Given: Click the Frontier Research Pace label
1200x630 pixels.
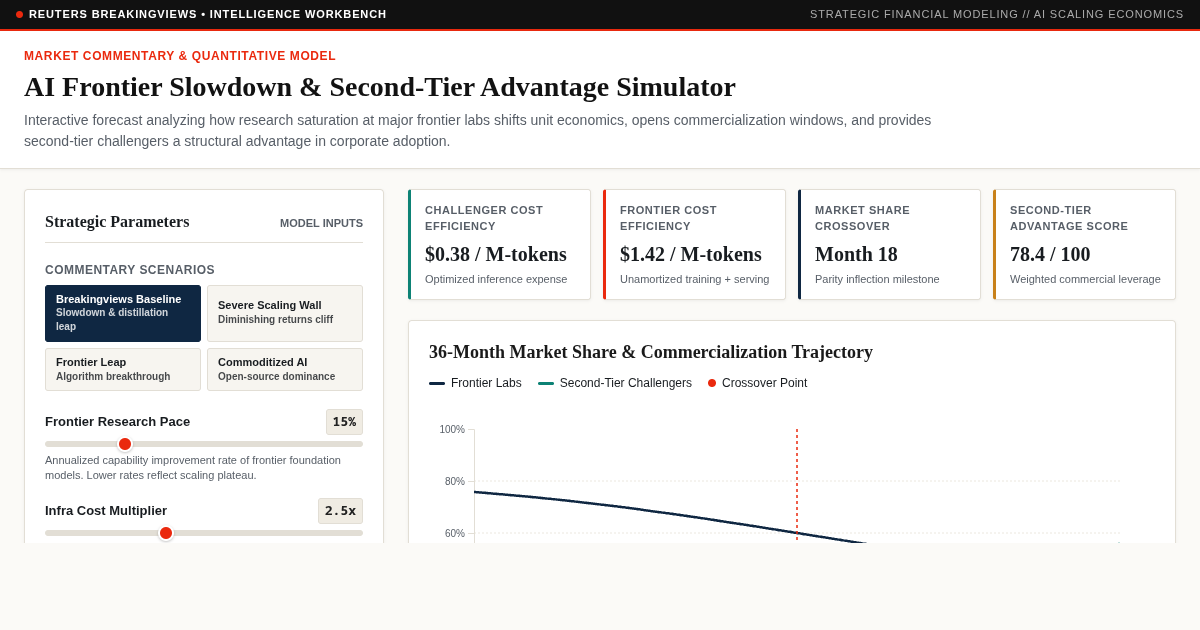Looking at the screenshot, I should 117,422.
